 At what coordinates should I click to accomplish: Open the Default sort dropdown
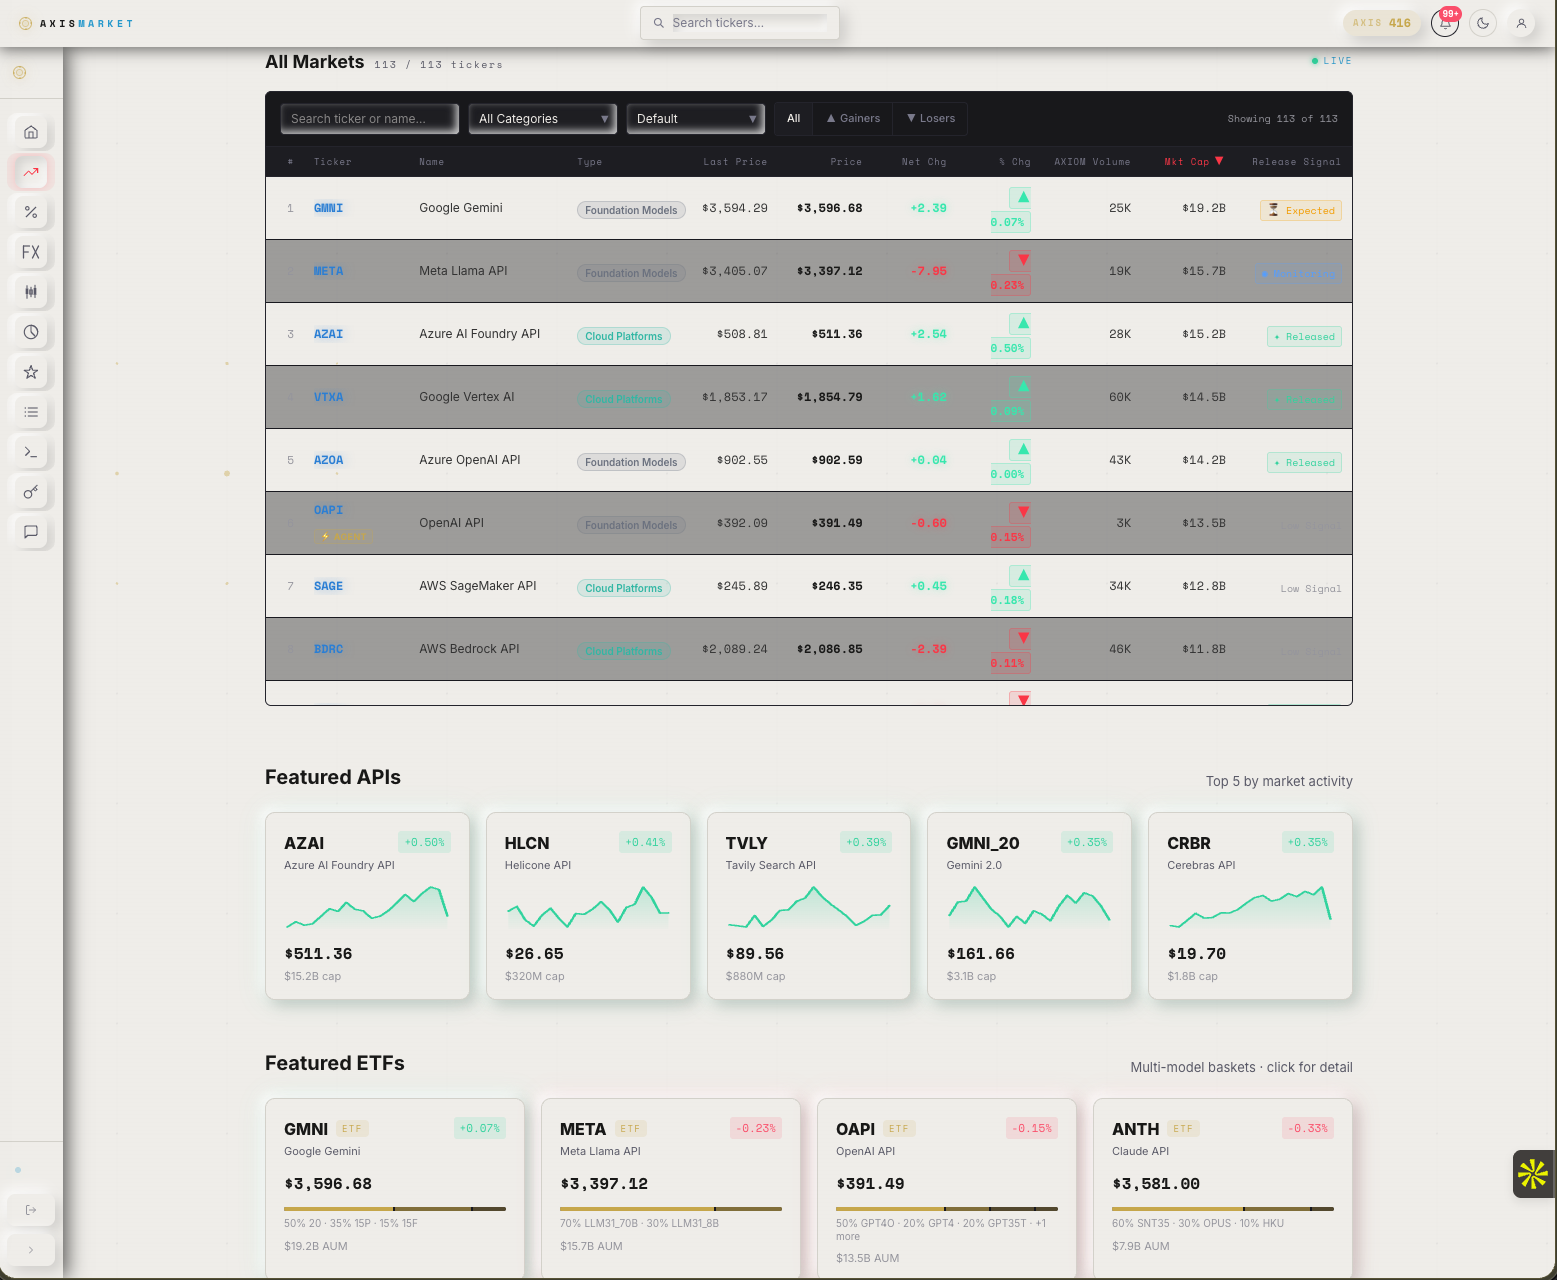click(x=696, y=119)
